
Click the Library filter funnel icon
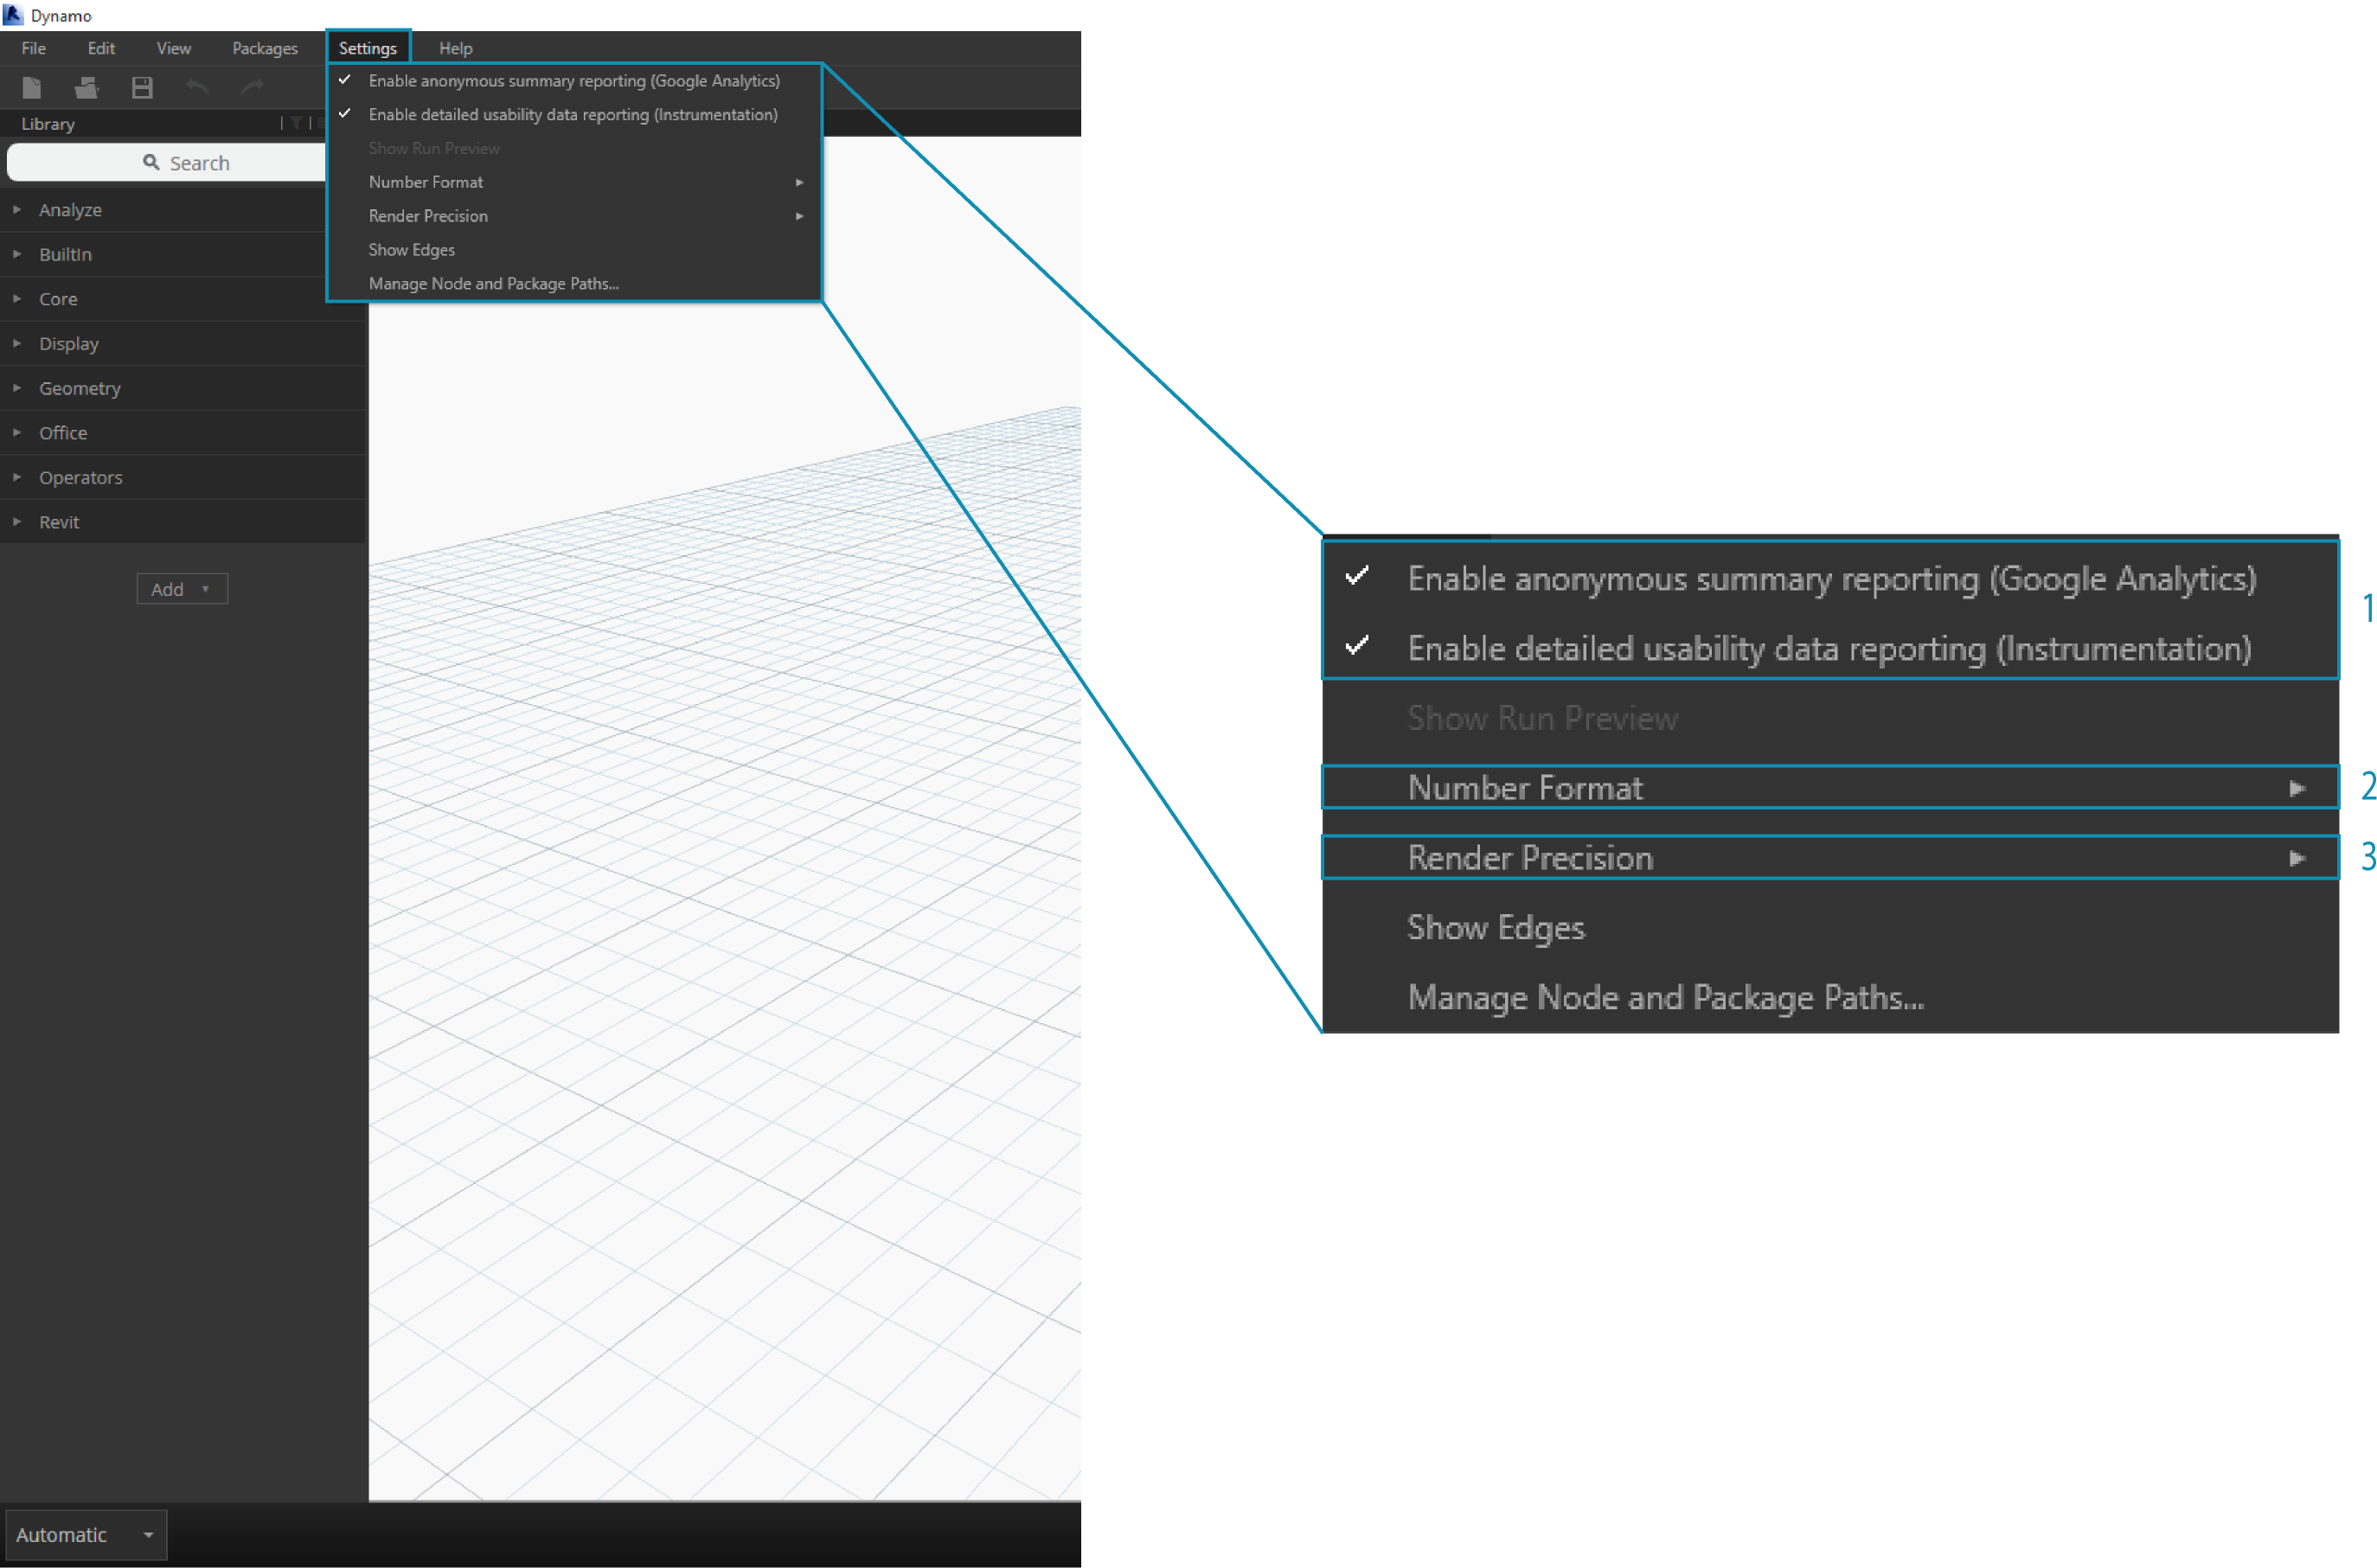click(296, 123)
